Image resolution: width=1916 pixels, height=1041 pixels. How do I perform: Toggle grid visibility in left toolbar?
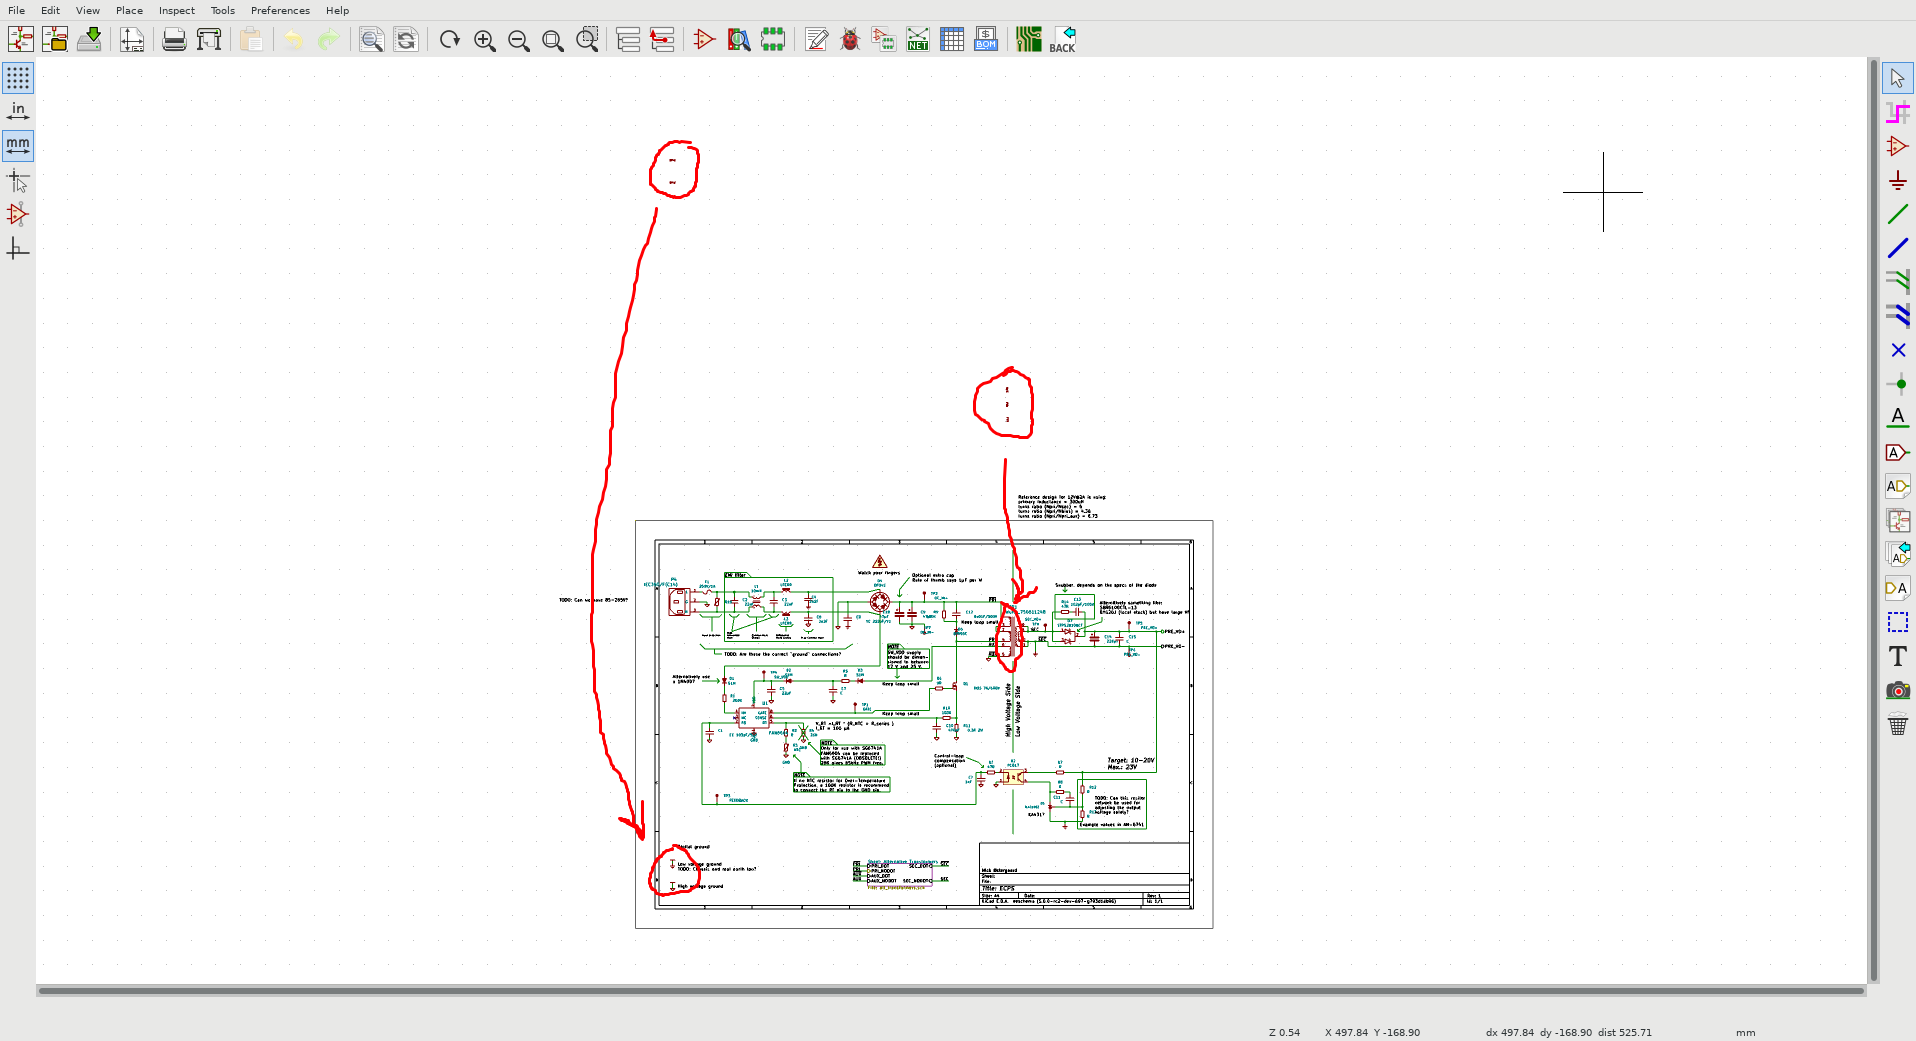click(18, 78)
